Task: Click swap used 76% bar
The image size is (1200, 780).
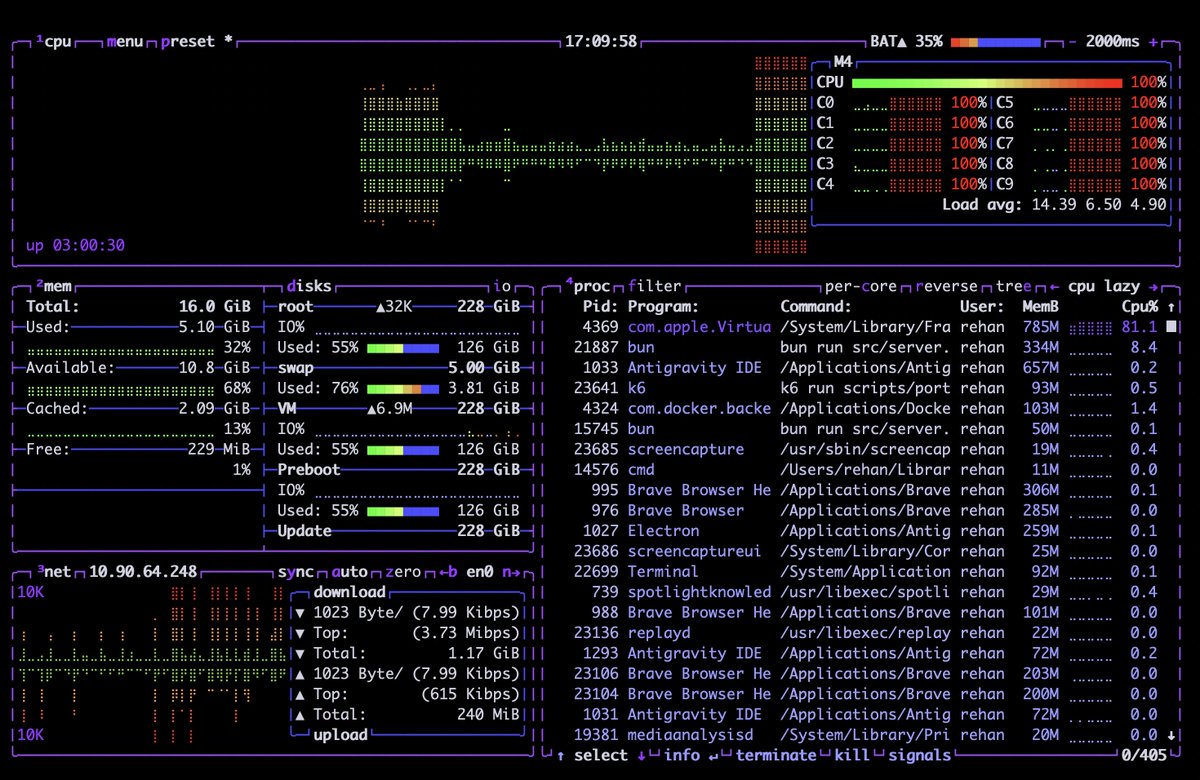Action: 403,388
